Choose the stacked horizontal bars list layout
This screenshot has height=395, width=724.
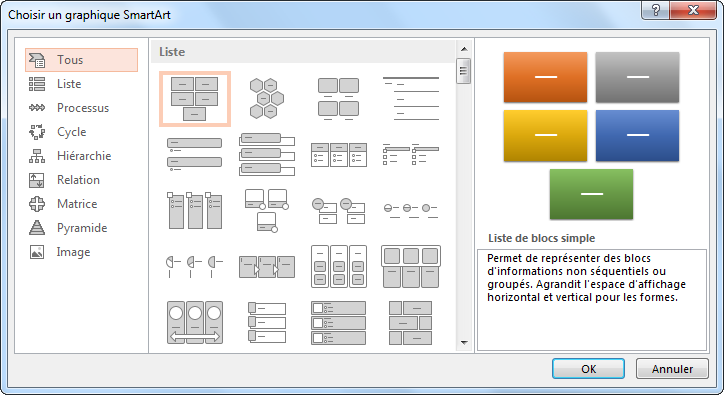[x=267, y=154]
